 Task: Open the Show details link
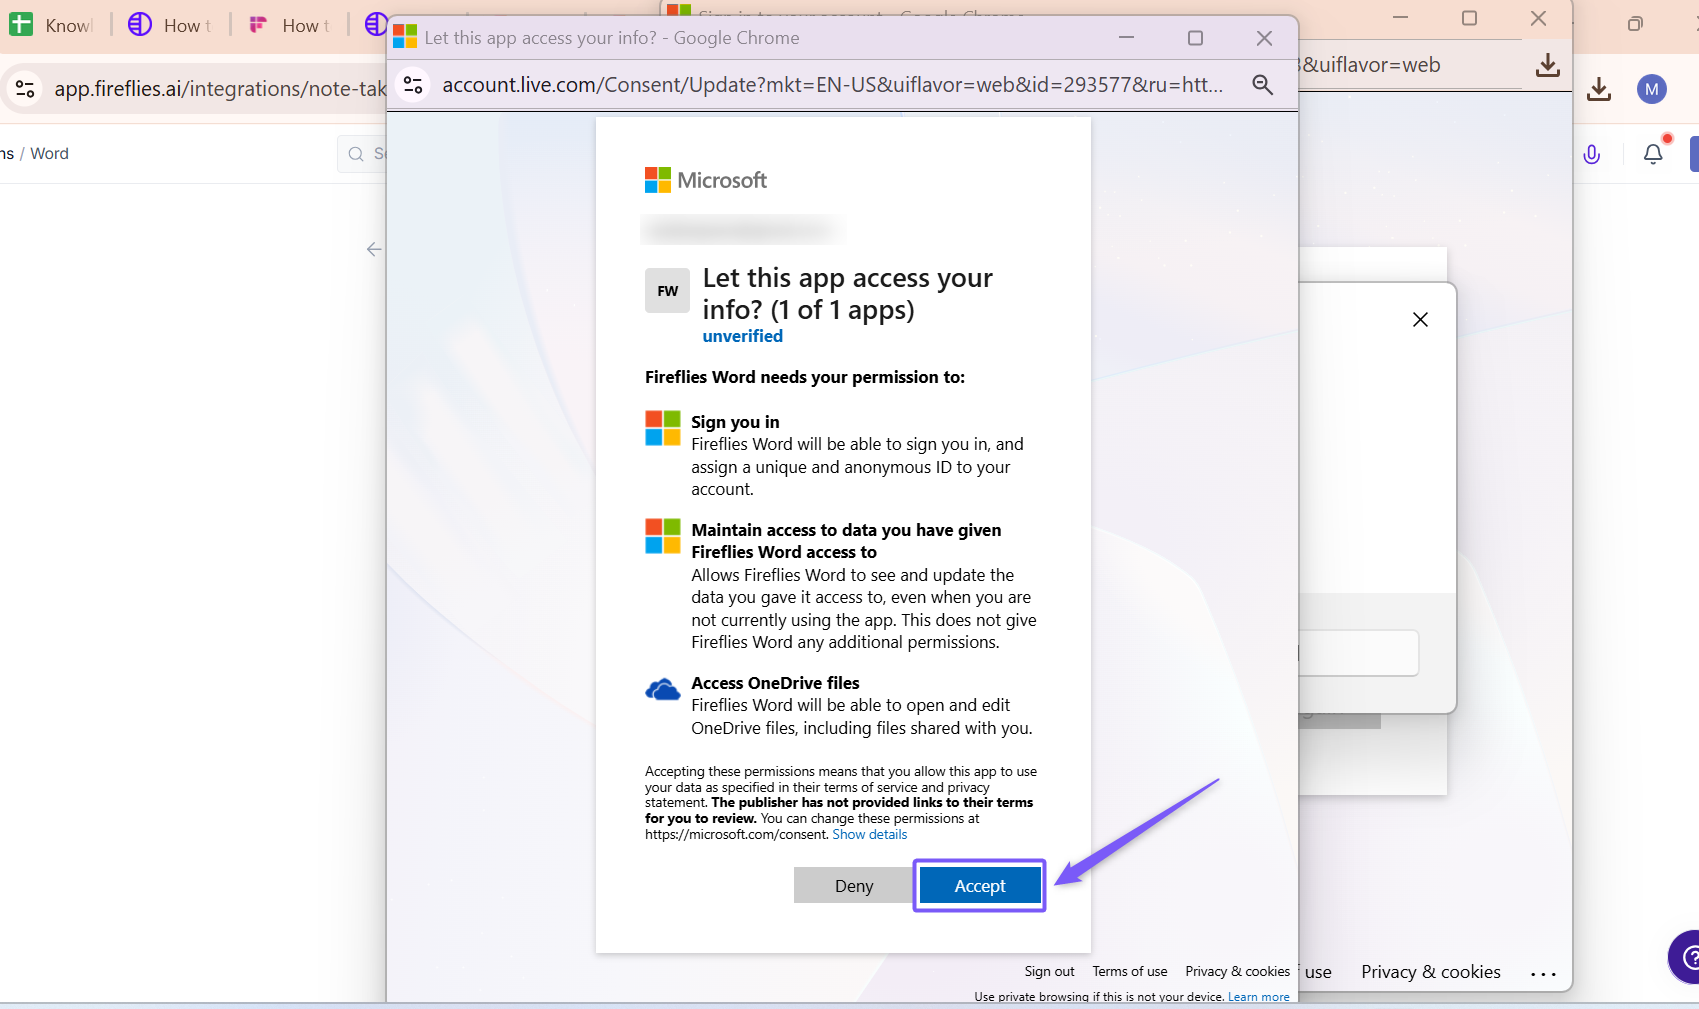click(x=870, y=835)
